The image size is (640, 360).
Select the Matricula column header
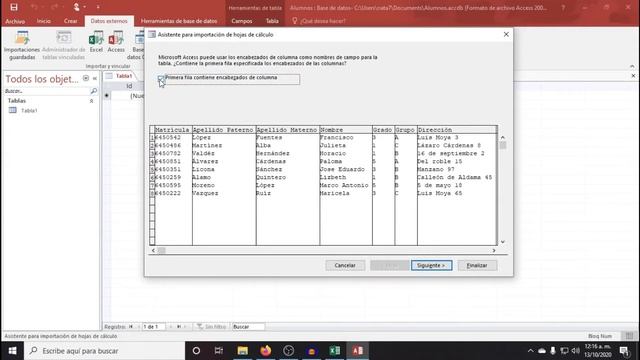[x=173, y=130]
